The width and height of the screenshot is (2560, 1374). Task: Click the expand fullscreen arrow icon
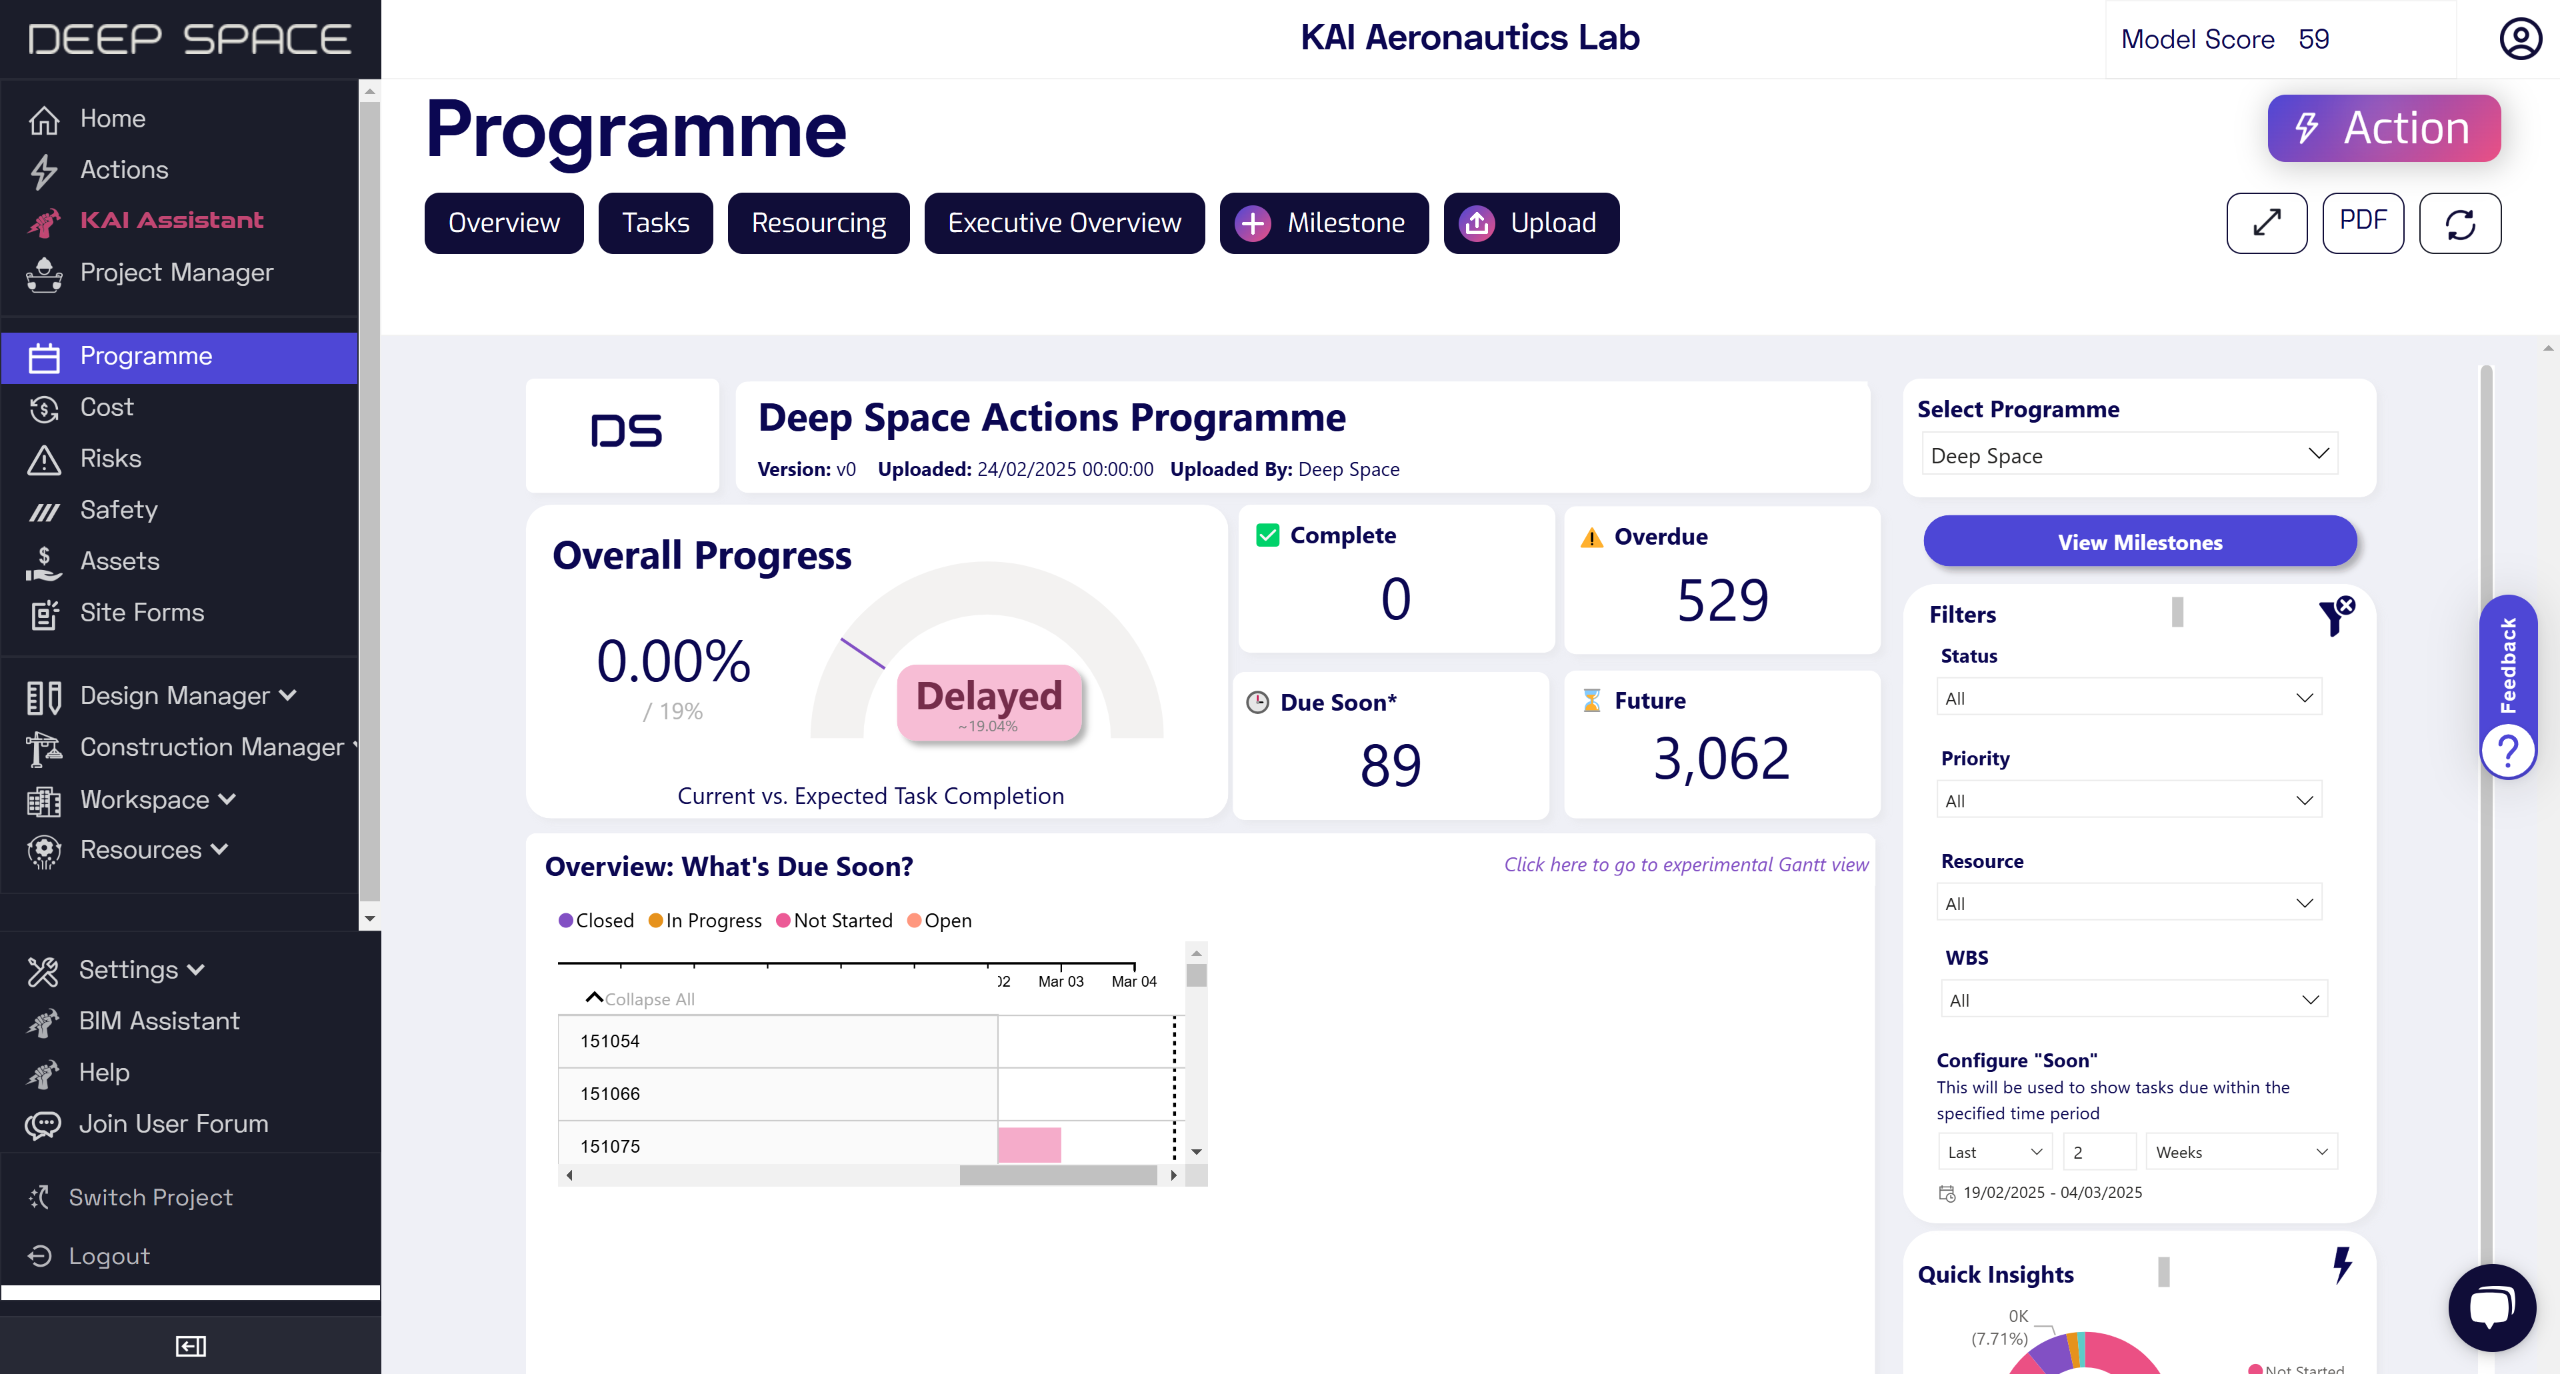coord(2266,222)
